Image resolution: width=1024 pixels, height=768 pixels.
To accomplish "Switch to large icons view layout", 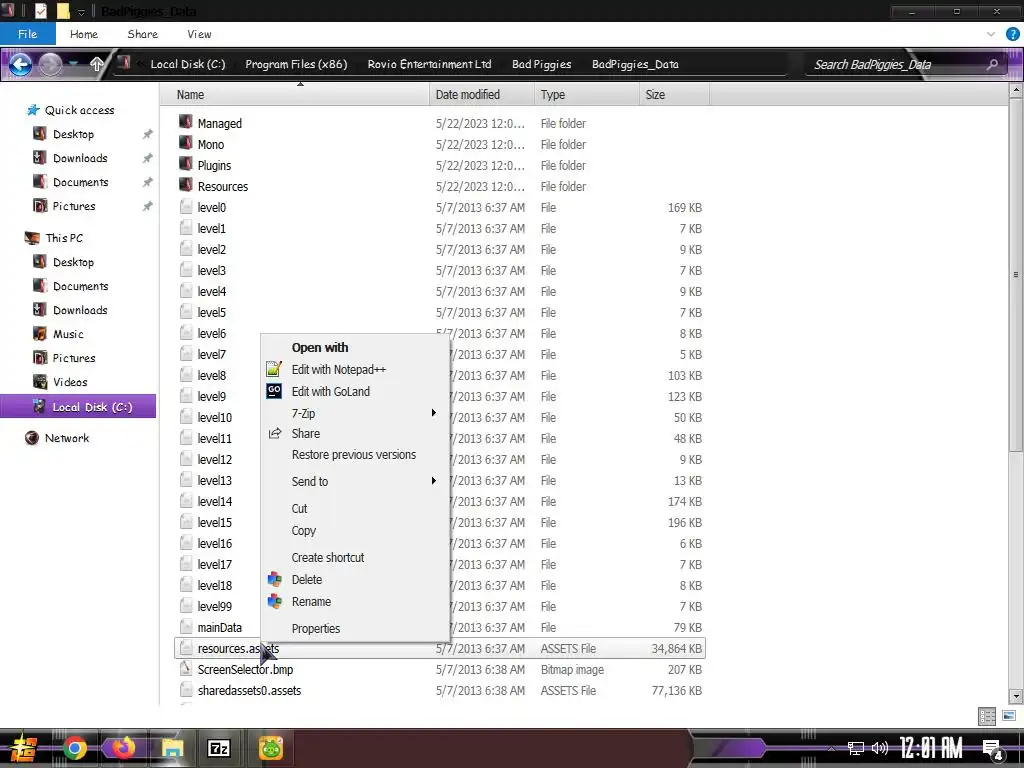I will pos(1009,716).
